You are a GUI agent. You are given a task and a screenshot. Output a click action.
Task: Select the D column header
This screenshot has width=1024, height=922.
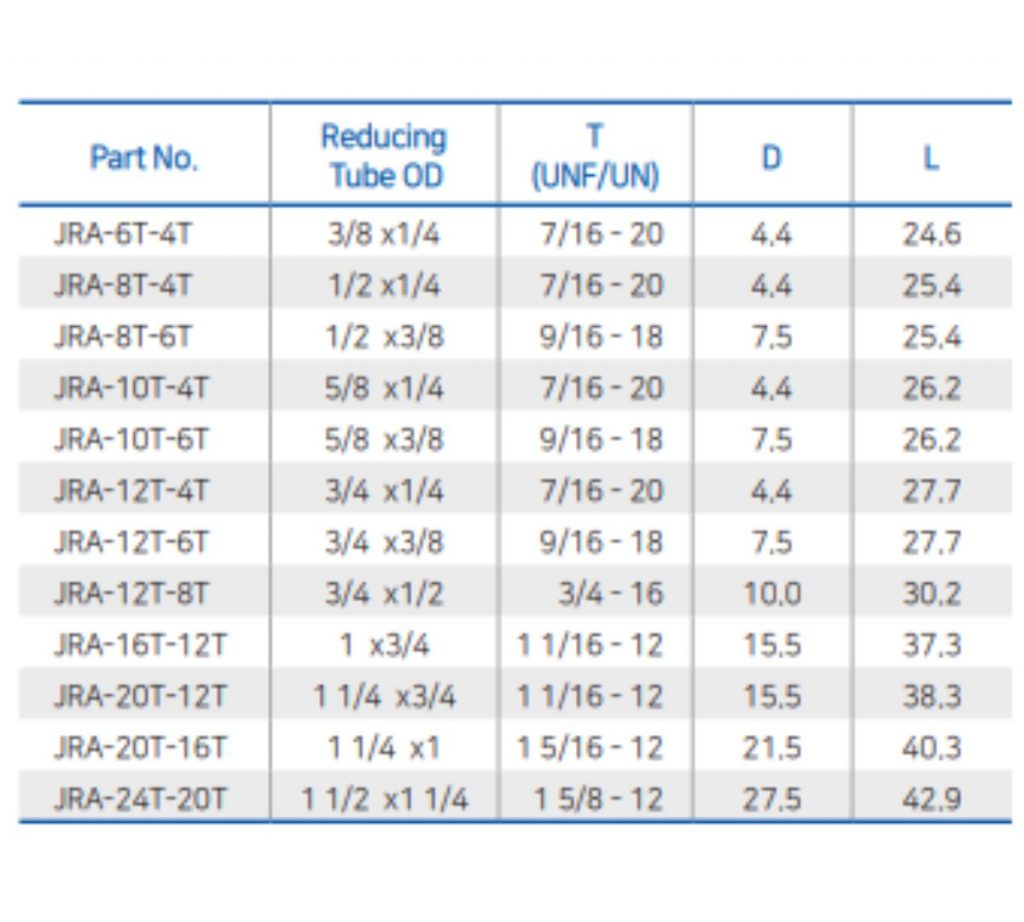coord(772,157)
